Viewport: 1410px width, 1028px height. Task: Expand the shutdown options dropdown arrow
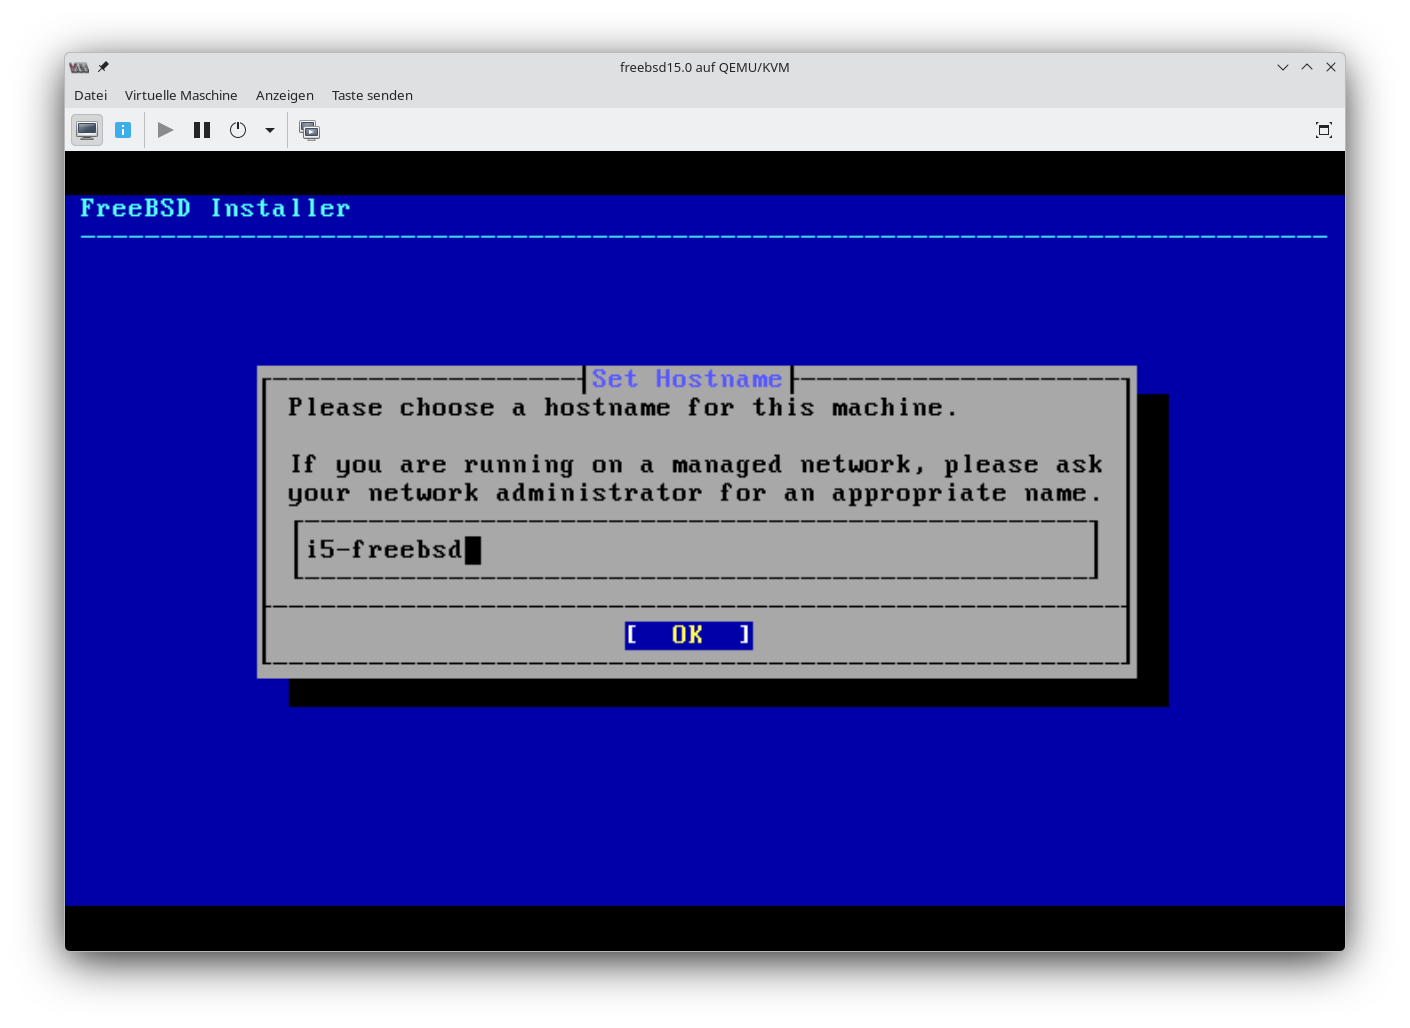[x=270, y=130]
